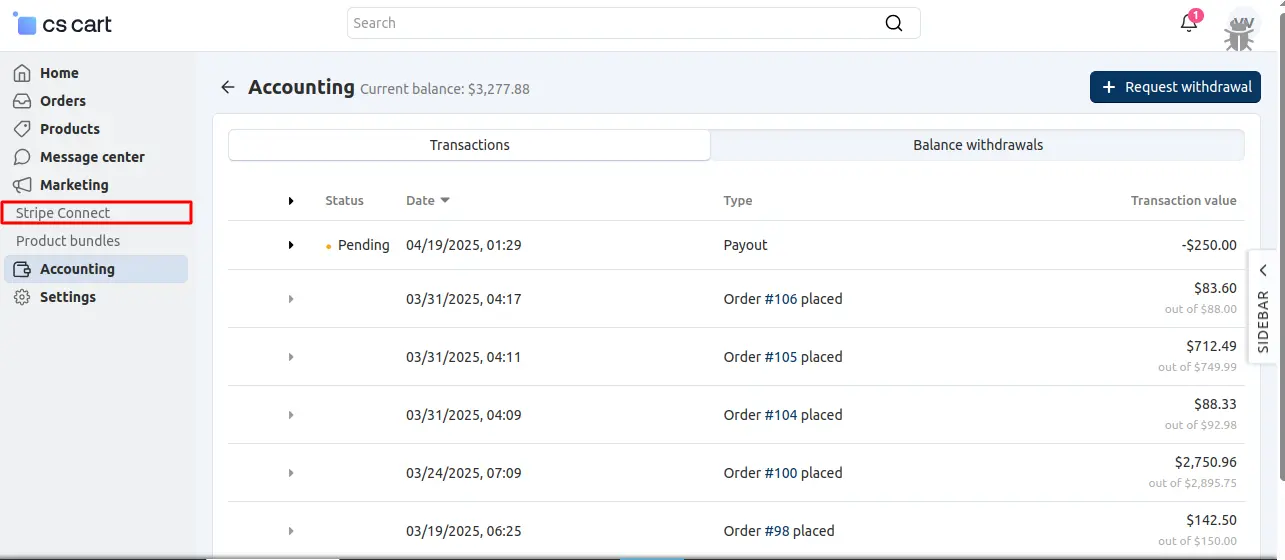
Task: Open the user avatar menu
Action: point(1241,31)
